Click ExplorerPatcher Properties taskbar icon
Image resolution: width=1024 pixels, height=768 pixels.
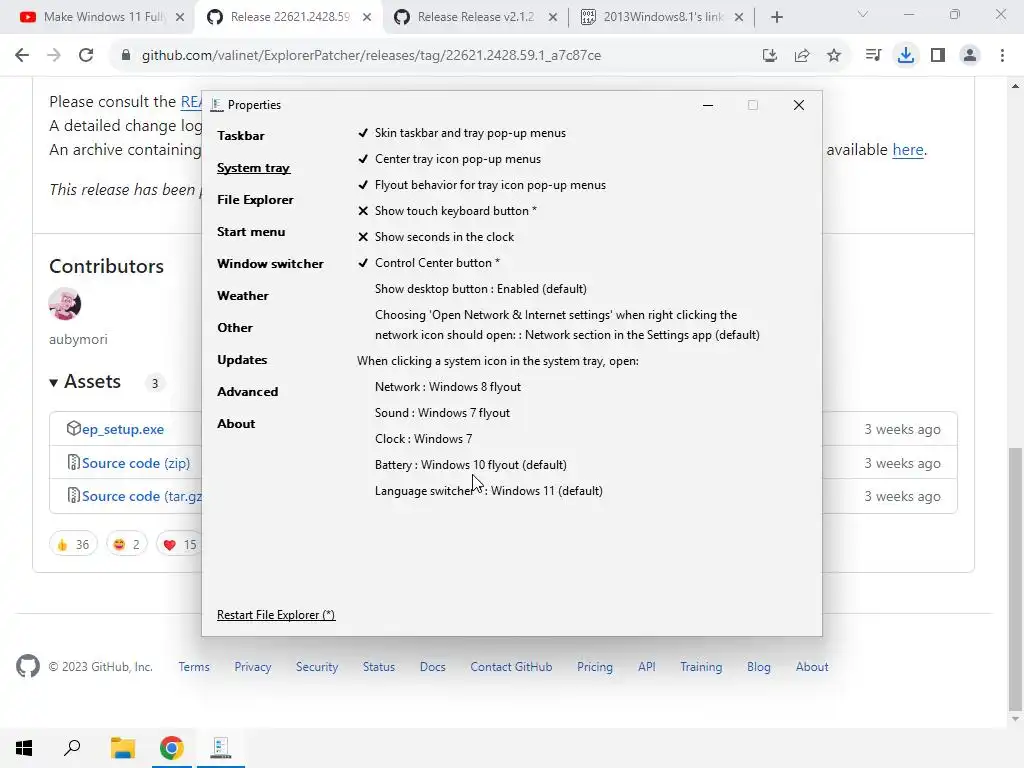pos(221,748)
